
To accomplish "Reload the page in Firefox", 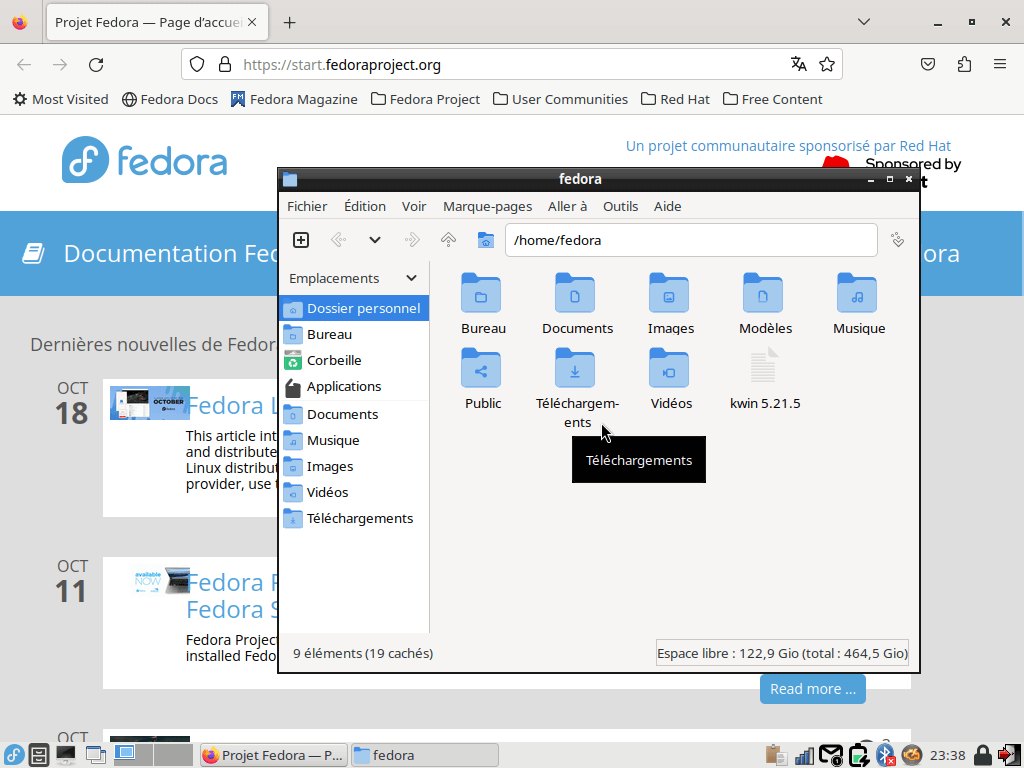I will [x=96, y=65].
